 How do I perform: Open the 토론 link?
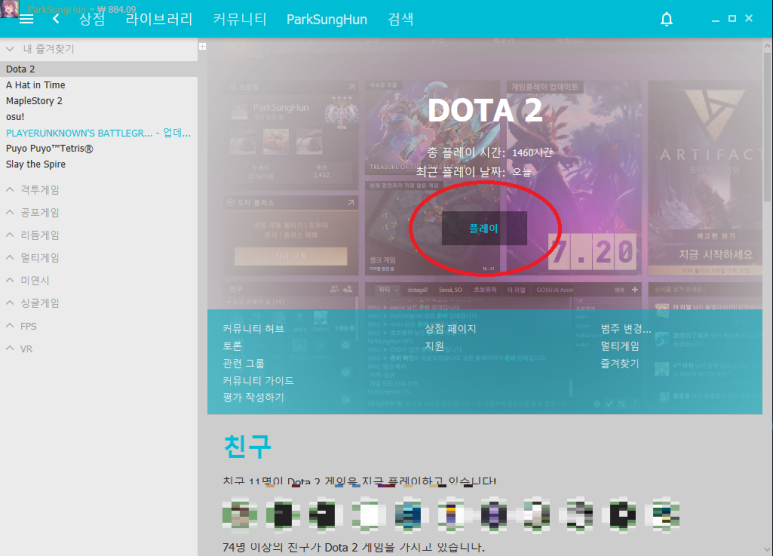[232, 346]
